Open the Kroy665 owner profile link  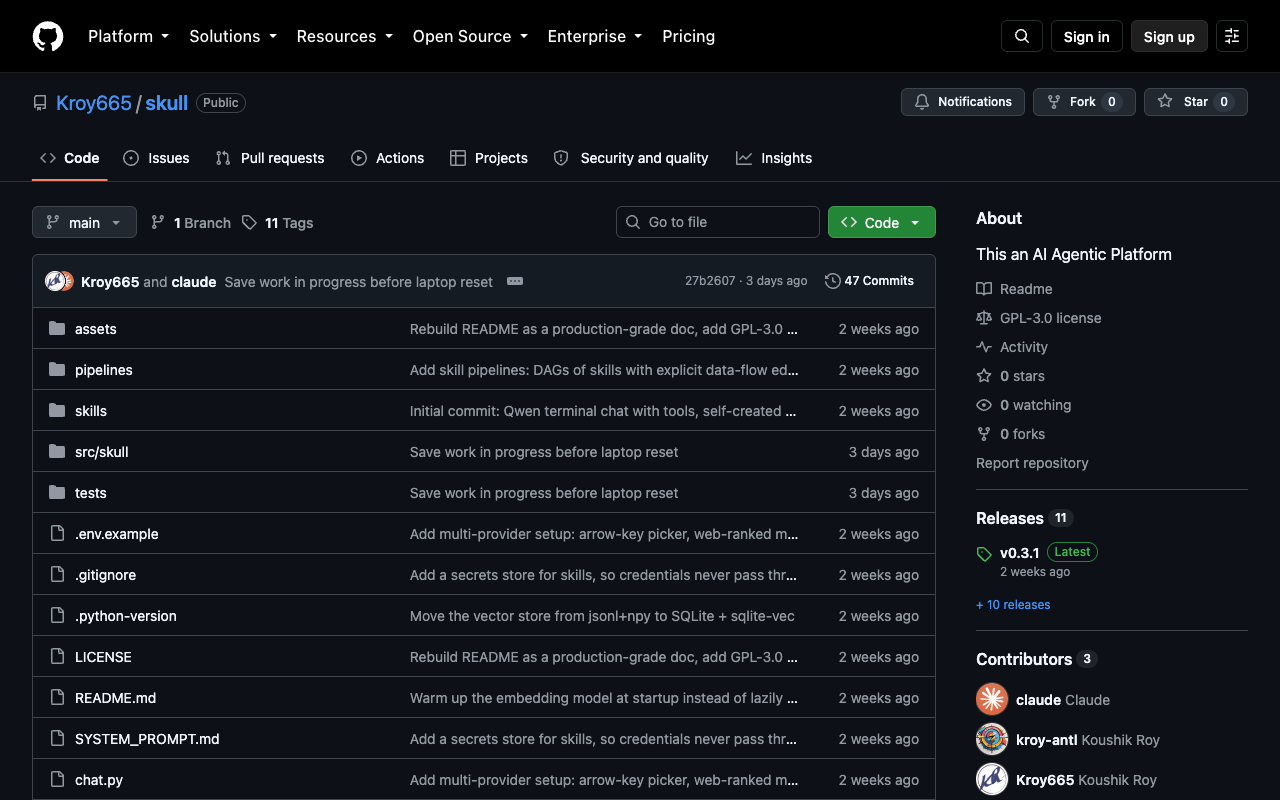tap(94, 103)
